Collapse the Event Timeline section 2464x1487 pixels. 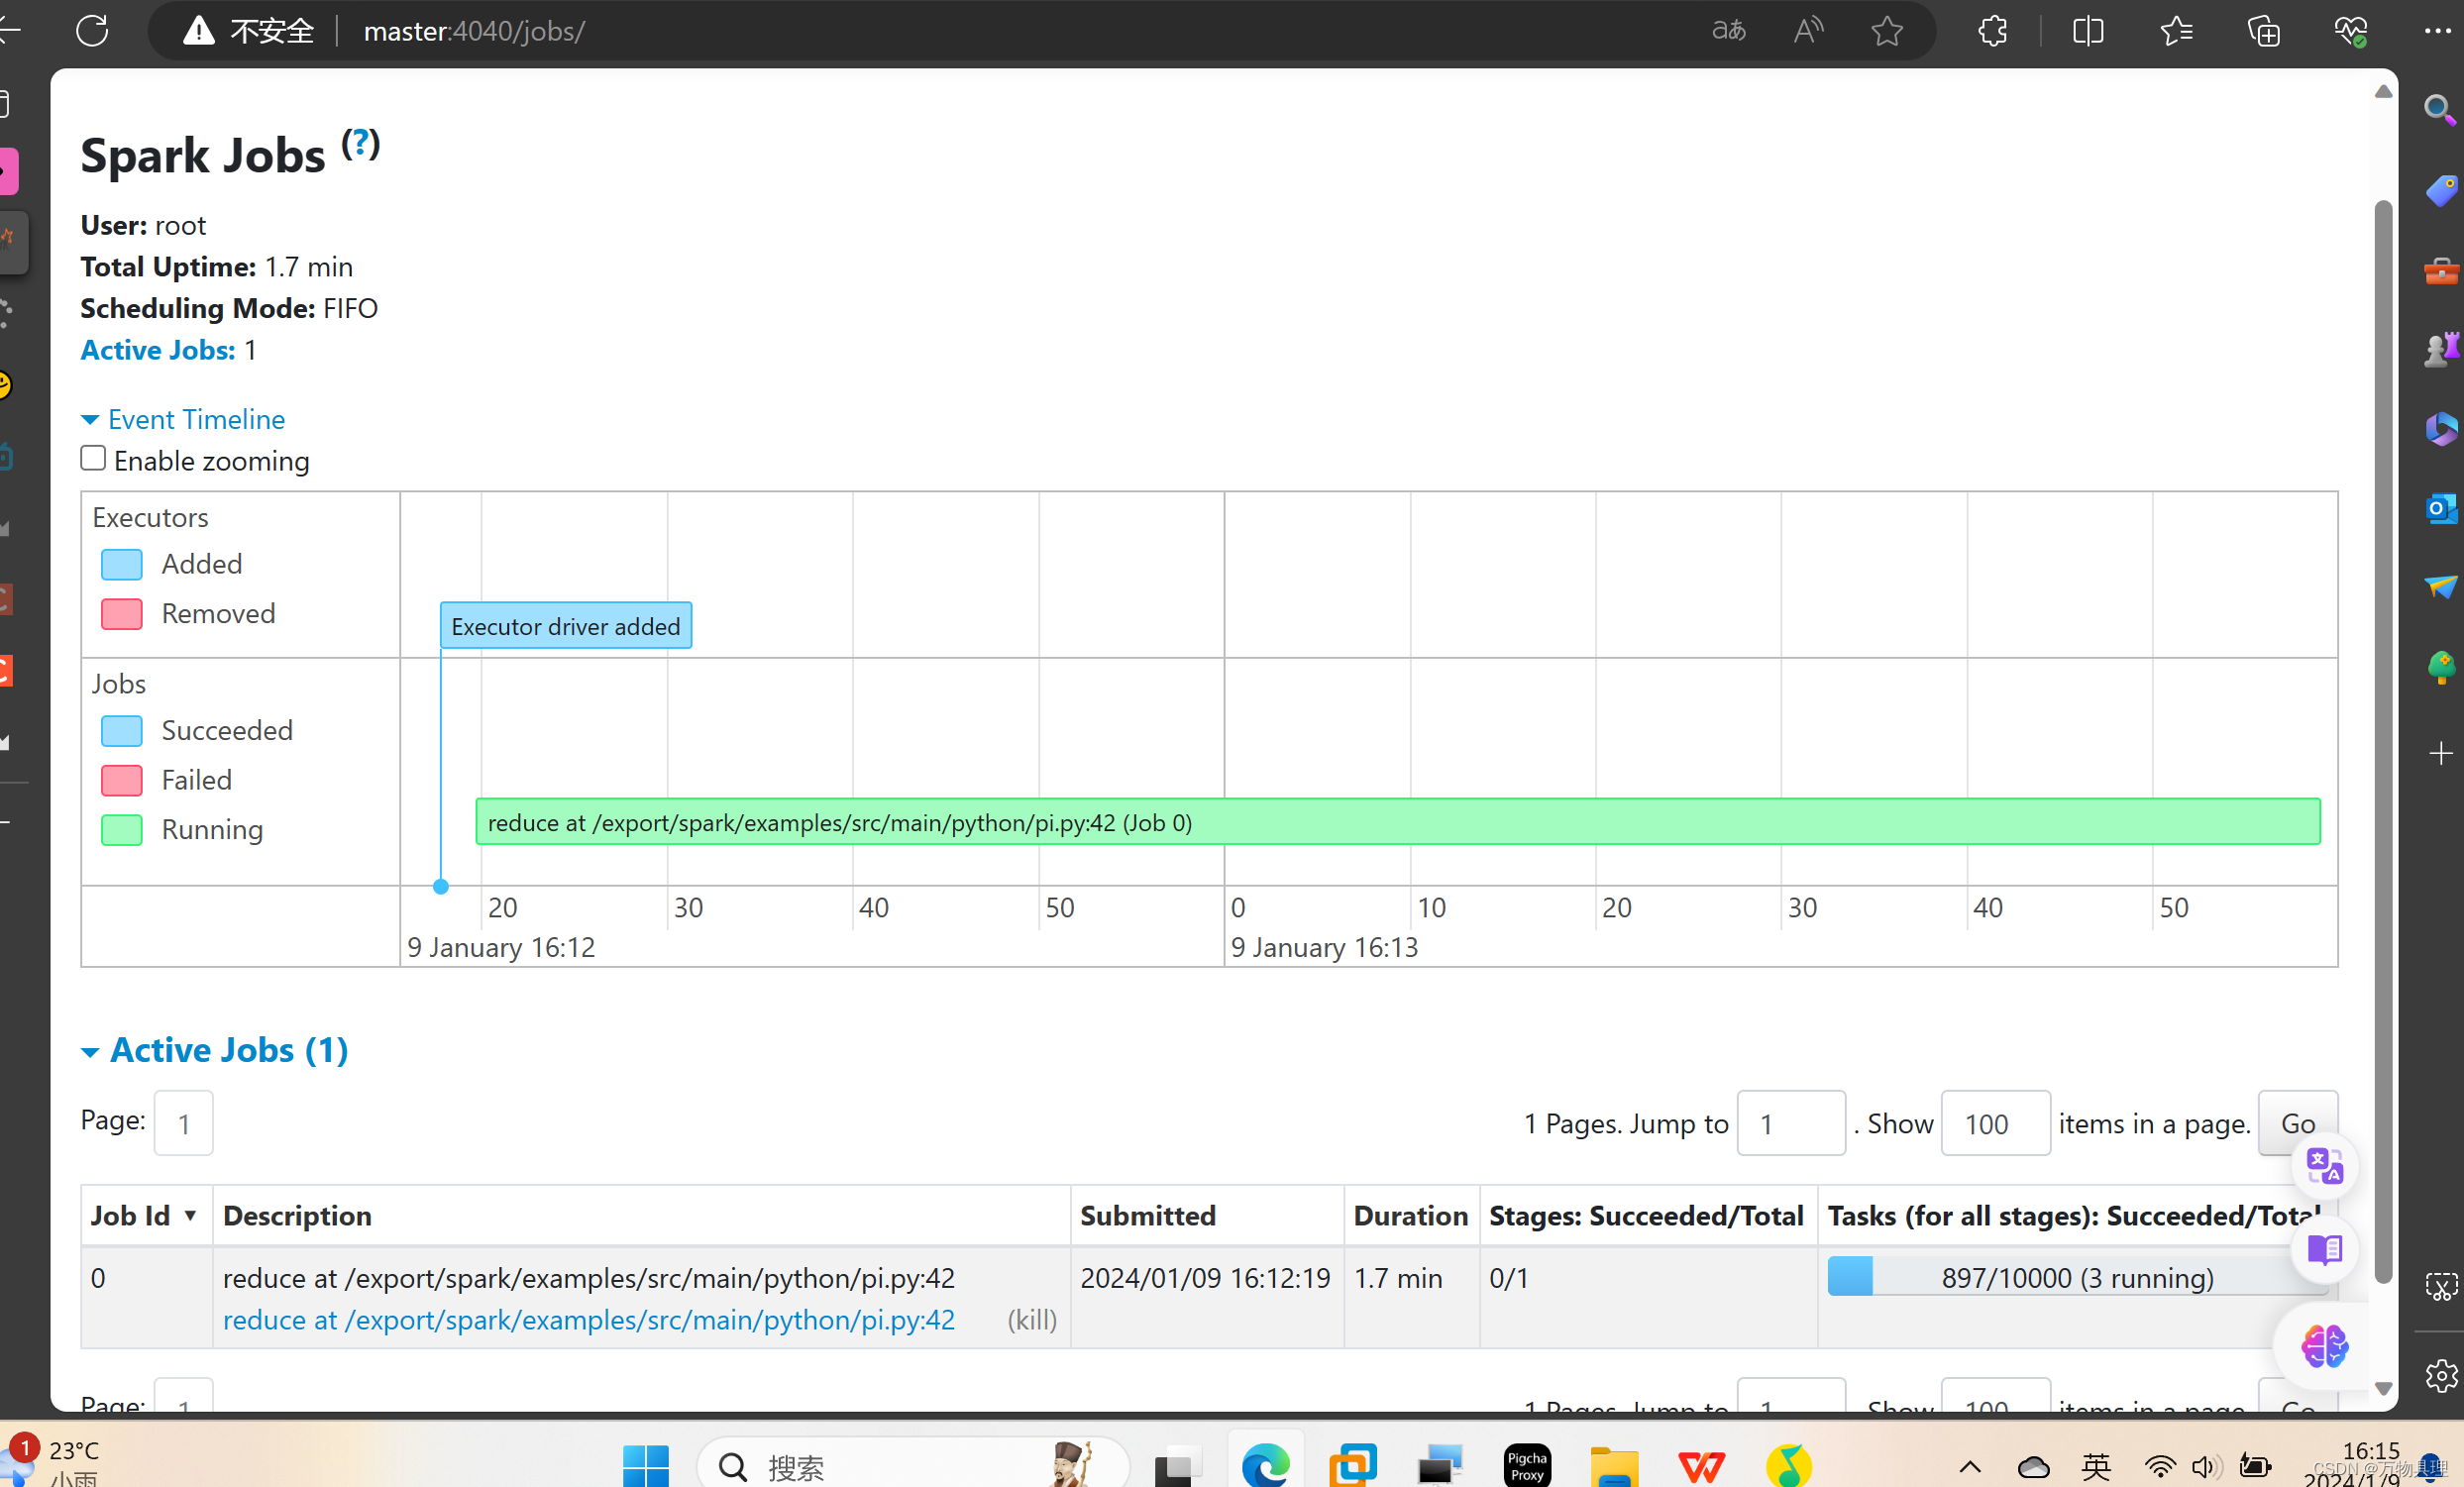[x=183, y=419]
